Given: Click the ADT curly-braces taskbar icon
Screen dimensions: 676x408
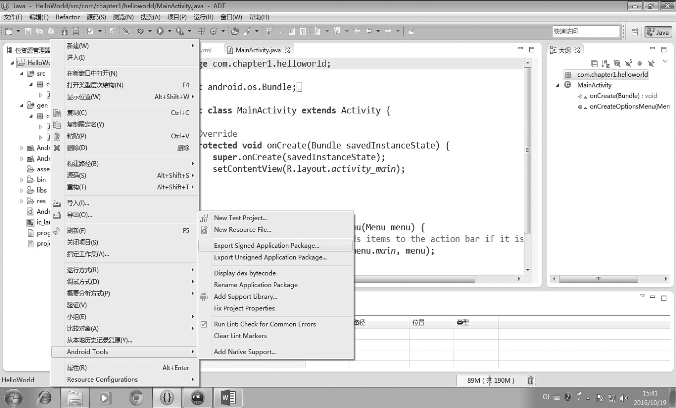Looking at the screenshot, I should point(167,397).
